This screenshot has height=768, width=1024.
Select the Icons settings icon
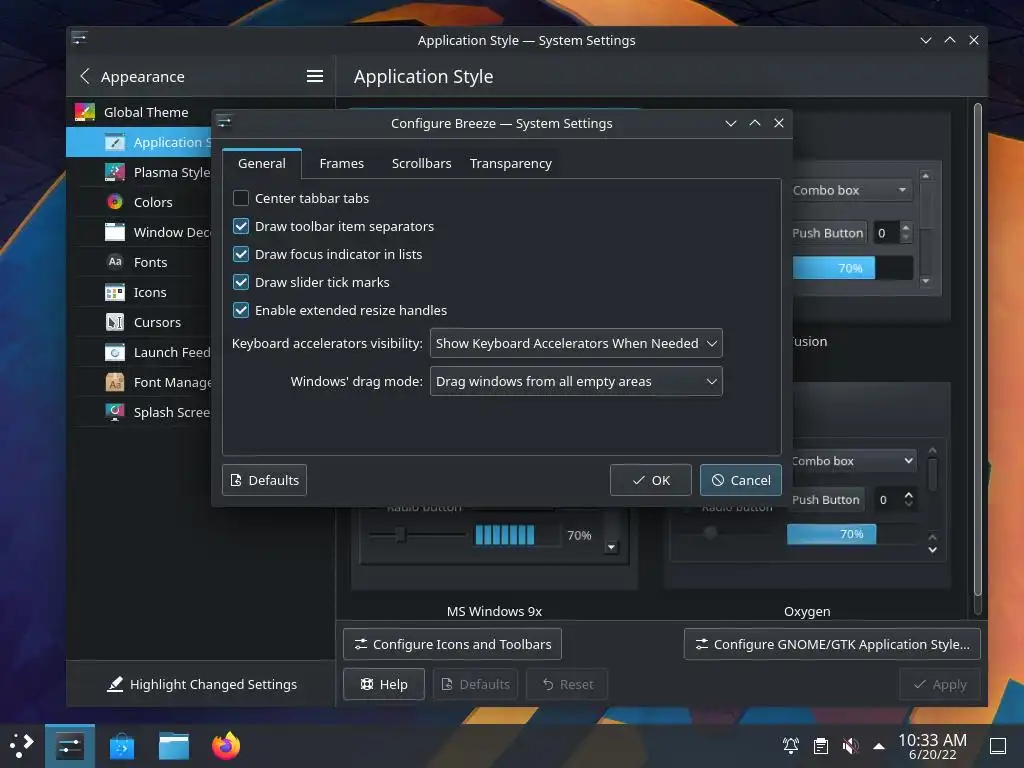(x=115, y=292)
